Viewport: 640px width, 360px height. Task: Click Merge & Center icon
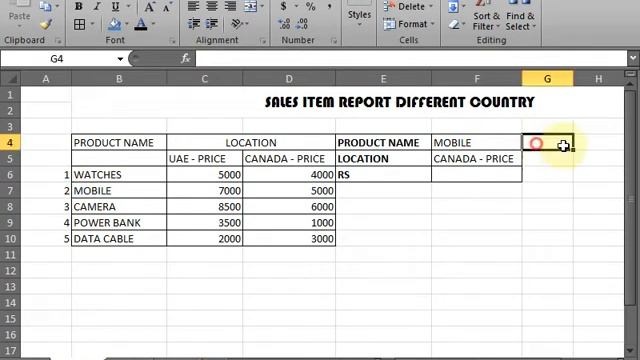(250, 6)
